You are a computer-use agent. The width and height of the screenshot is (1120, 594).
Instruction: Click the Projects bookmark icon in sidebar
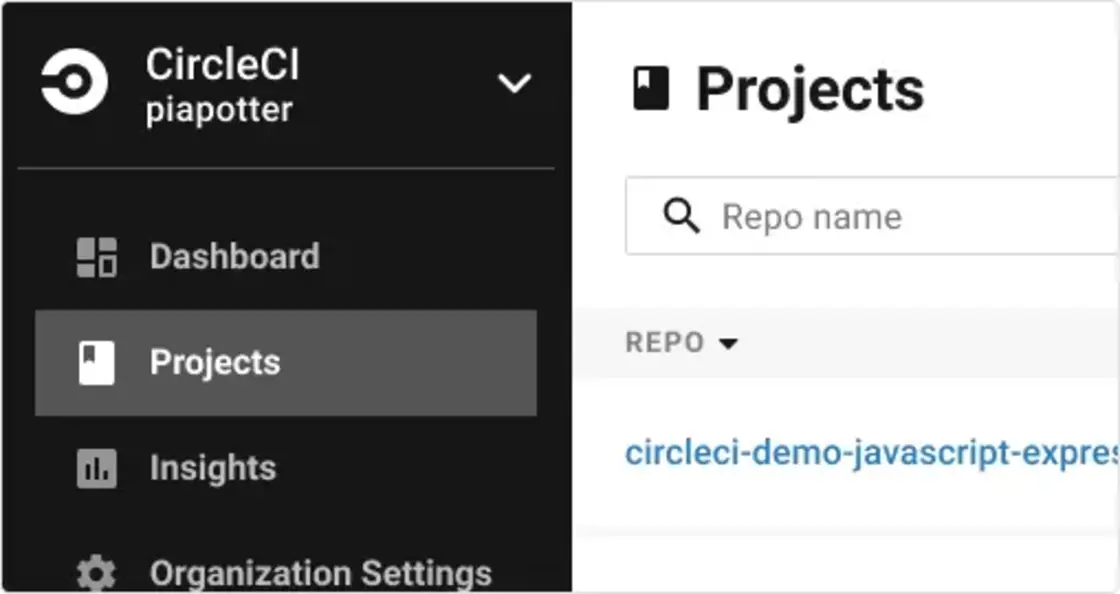click(97, 363)
